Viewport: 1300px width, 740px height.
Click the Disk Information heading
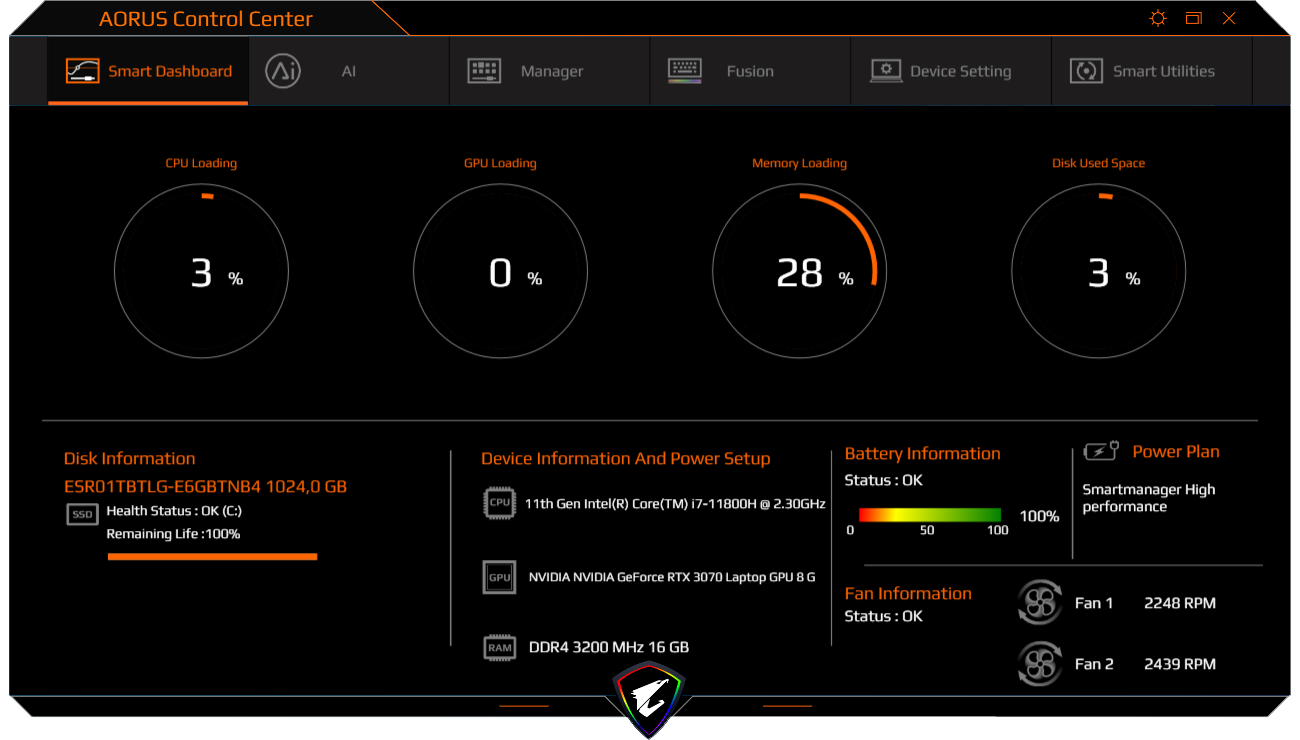(130, 459)
